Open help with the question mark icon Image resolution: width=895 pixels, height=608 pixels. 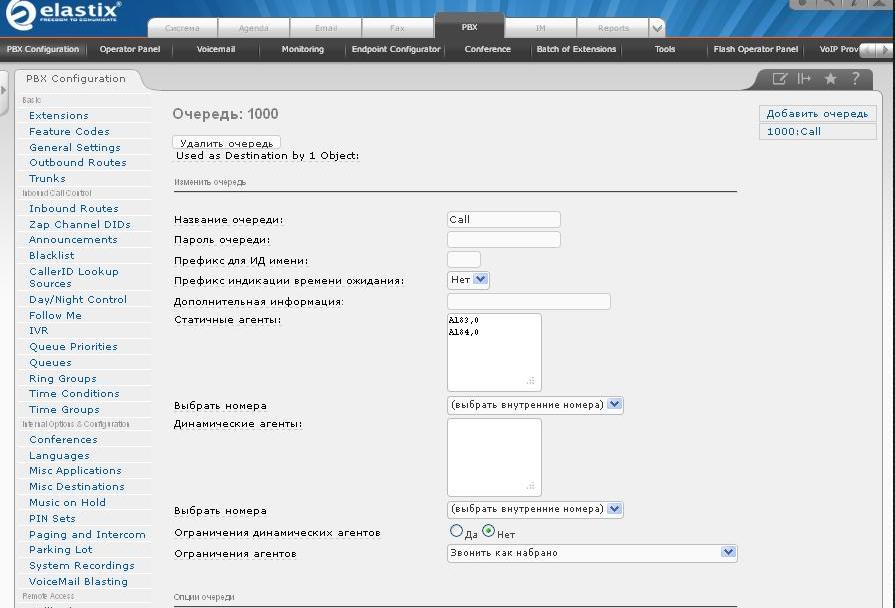[x=855, y=79]
